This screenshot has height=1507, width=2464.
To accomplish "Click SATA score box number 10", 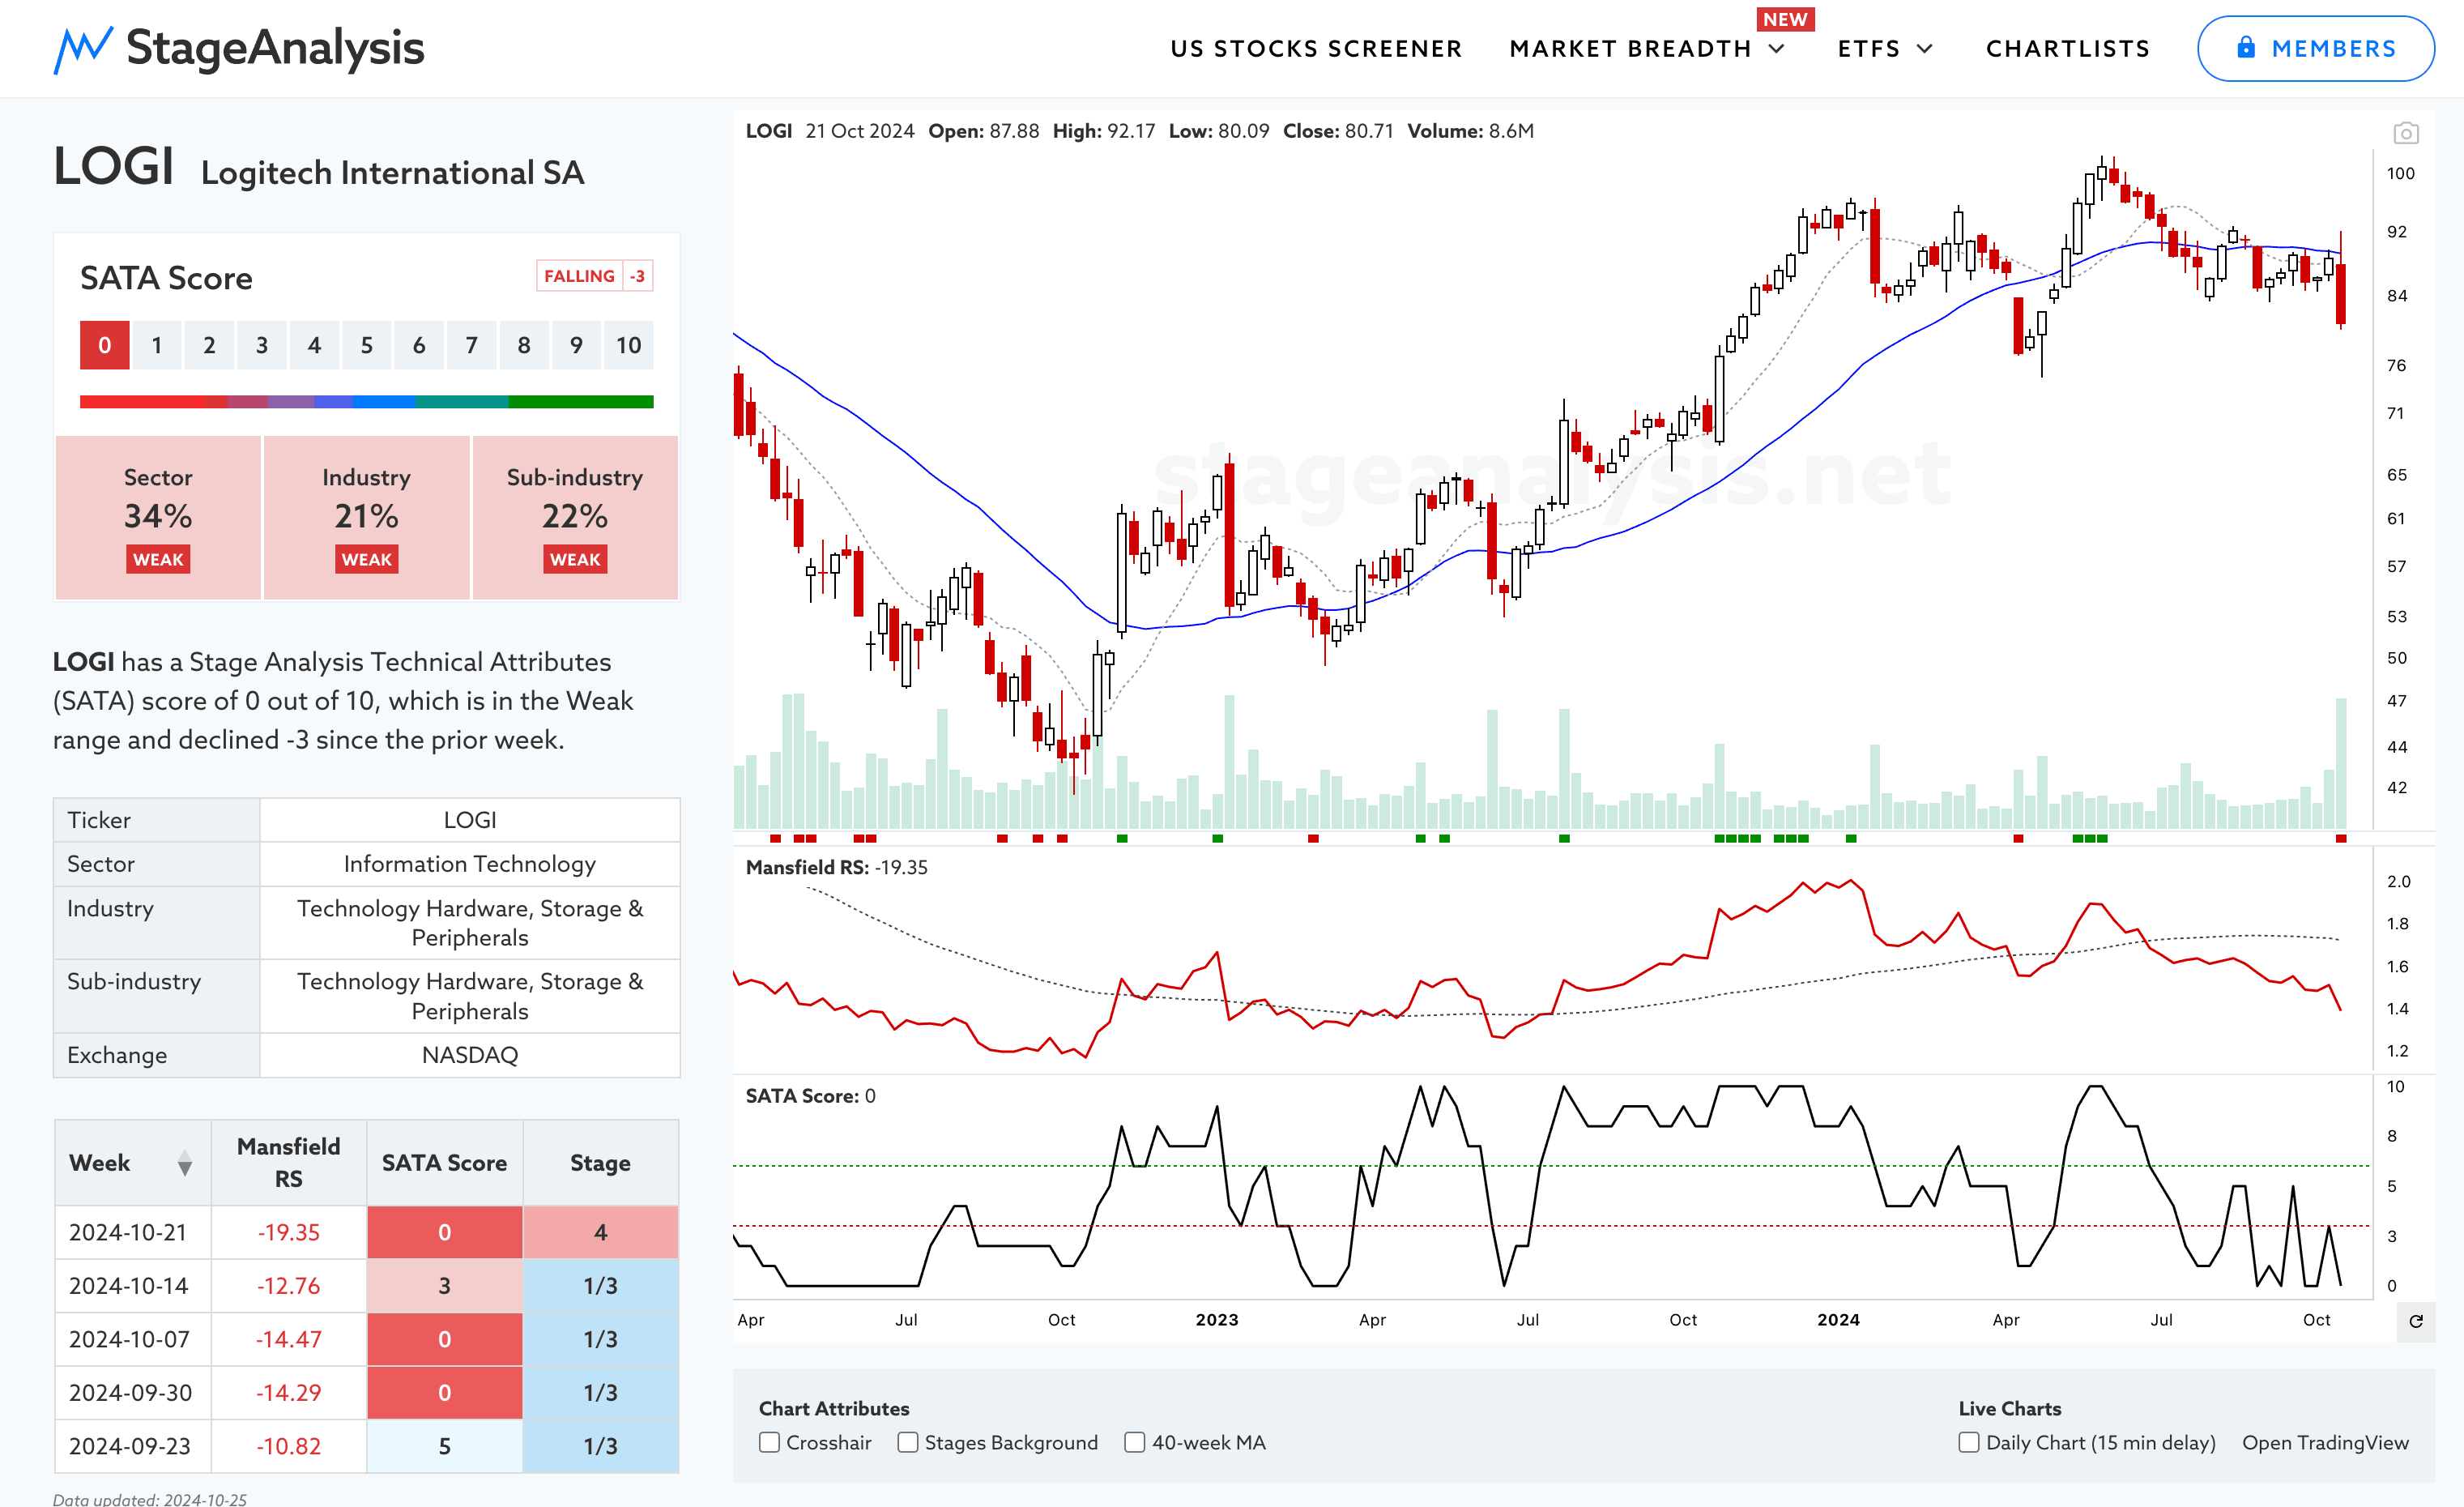I will [628, 345].
